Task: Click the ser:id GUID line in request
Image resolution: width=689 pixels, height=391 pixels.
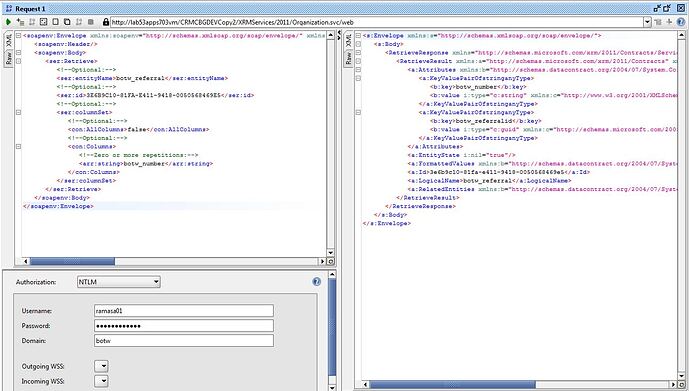Action: (155, 95)
